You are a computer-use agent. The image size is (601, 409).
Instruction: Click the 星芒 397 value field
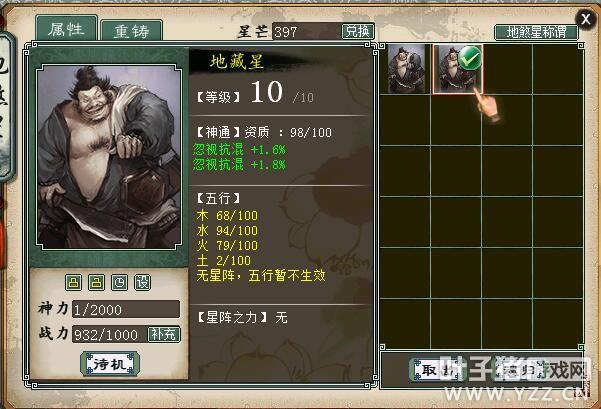[x=307, y=31]
